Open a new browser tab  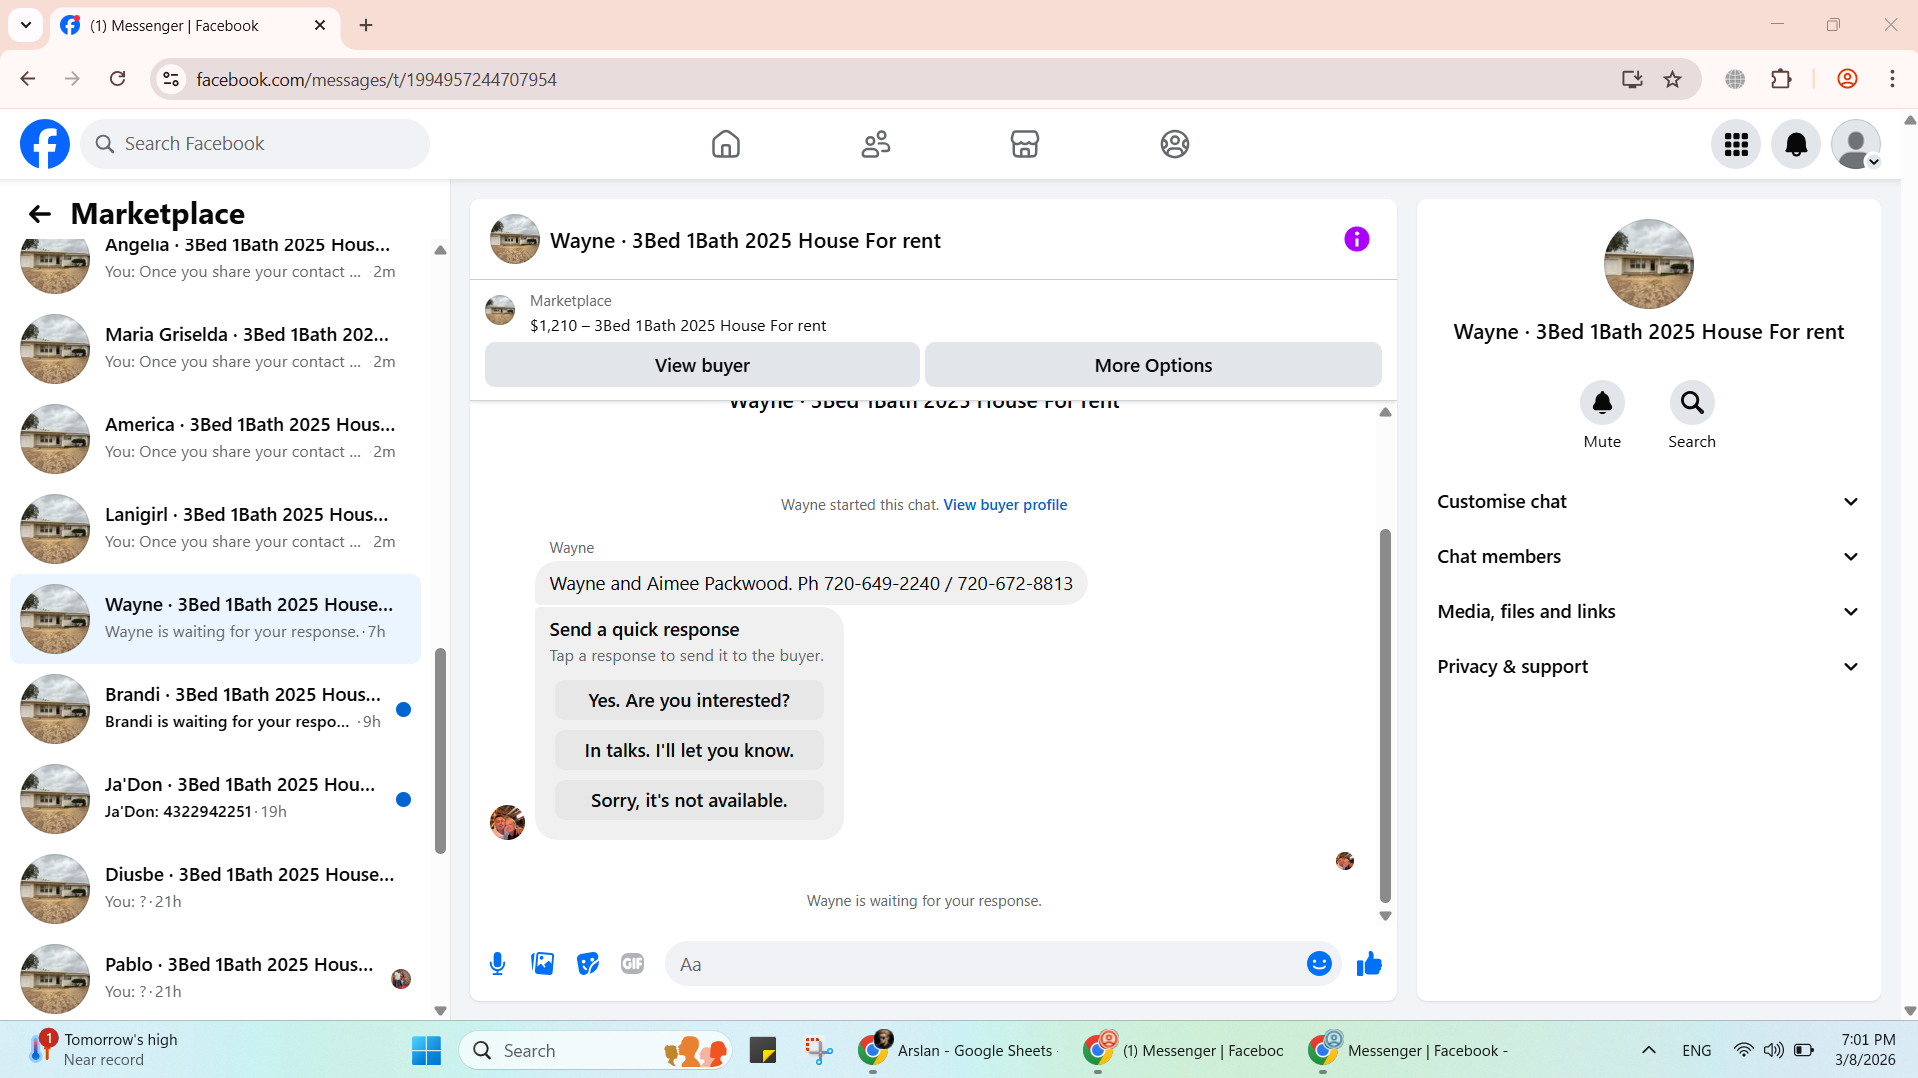tap(366, 25)
